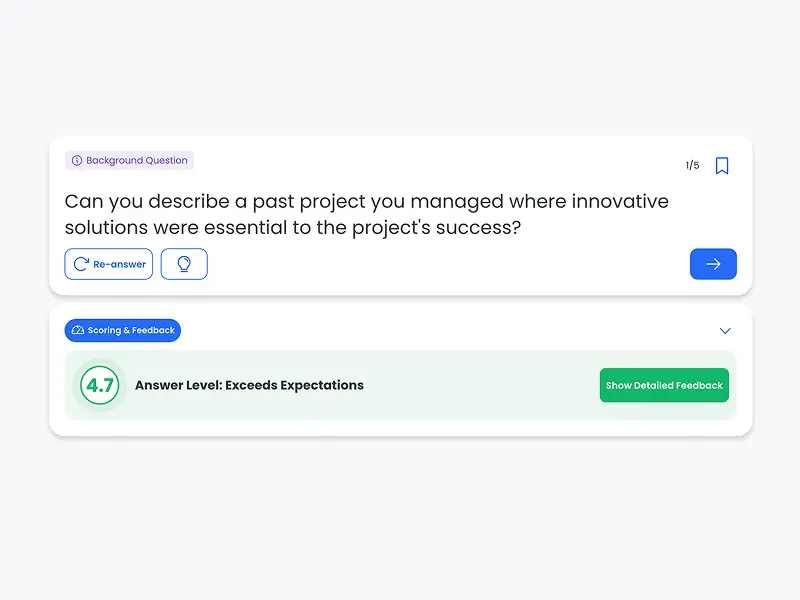Click the circular refresh icon in Re-answer
The image size is (800, 600).
pyautogui.click(x=81, y=264)
